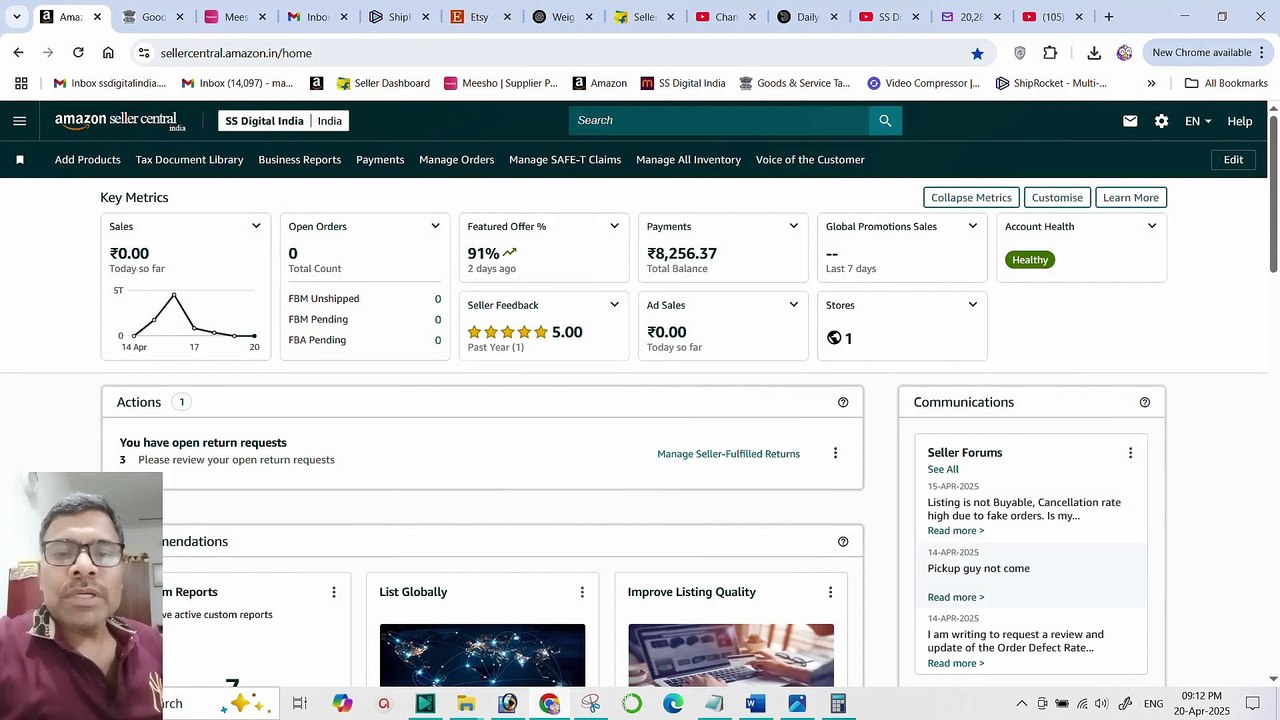
Task: Click the Amazon Seller Central logo
Action: click(x=120, y=121)
